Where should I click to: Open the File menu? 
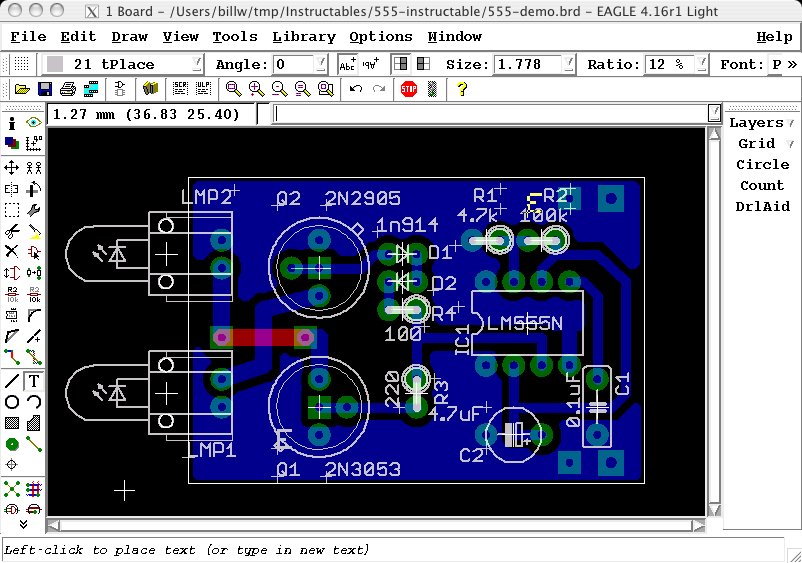[x=28, y=37]
